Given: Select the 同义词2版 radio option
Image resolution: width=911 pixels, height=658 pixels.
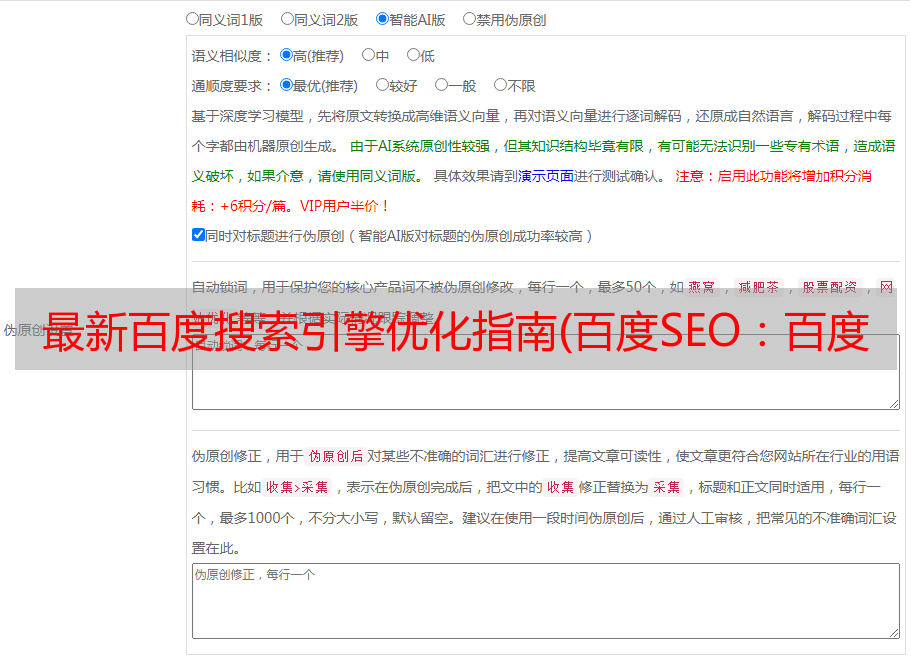Looking at the screenshot, I should point(287,19).
